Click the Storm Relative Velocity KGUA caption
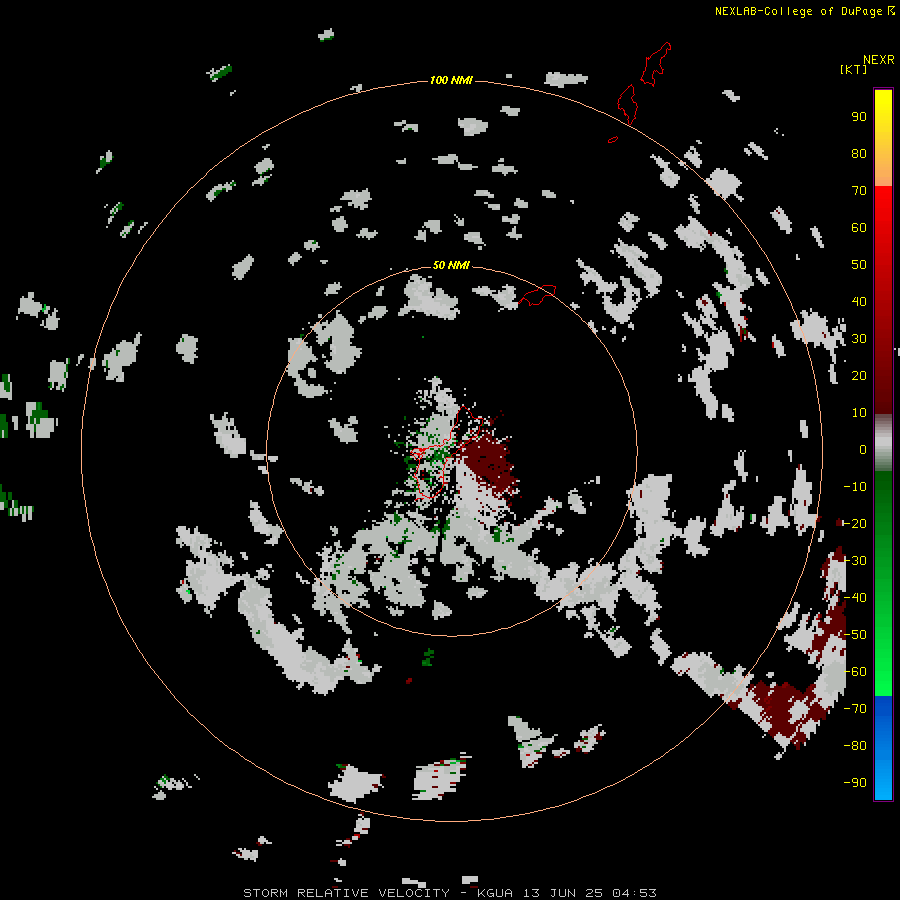Screen dimensions: 900x900 [449, 893]
